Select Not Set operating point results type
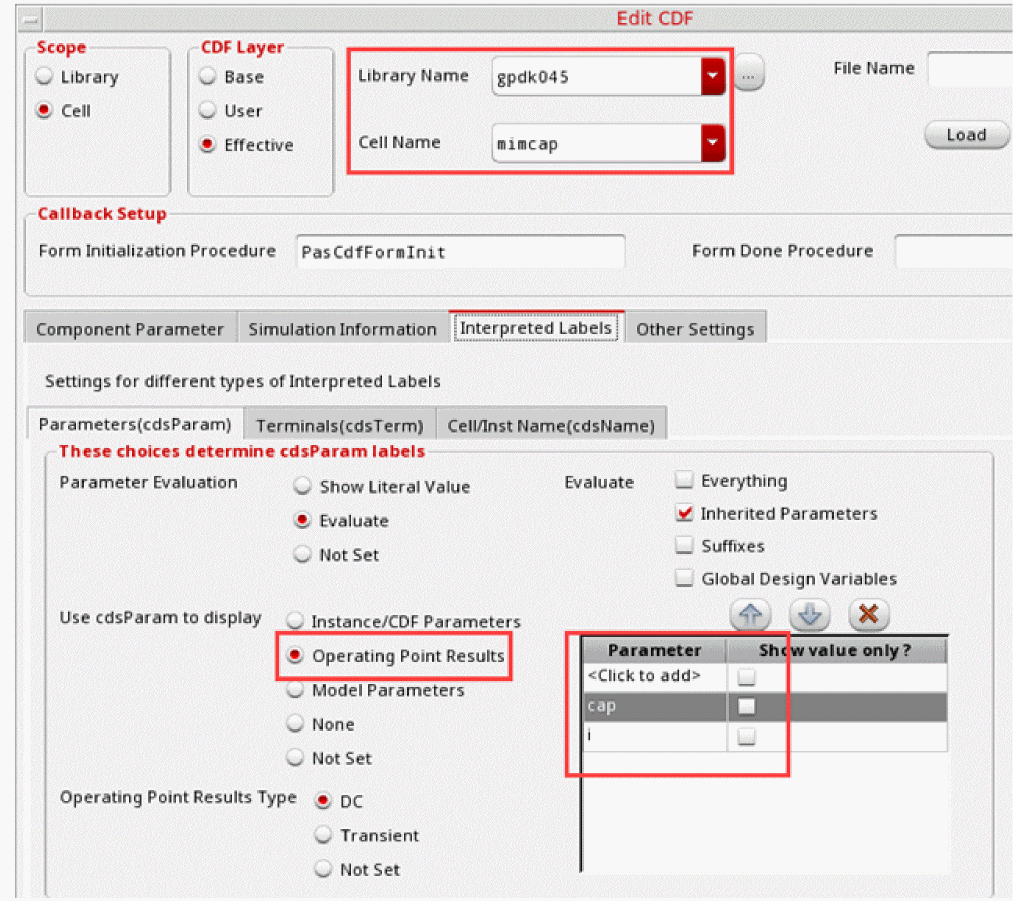Image resolution: width=1013 pixels, height=901 pixels. pyautogui.click(x=323, y=869)
